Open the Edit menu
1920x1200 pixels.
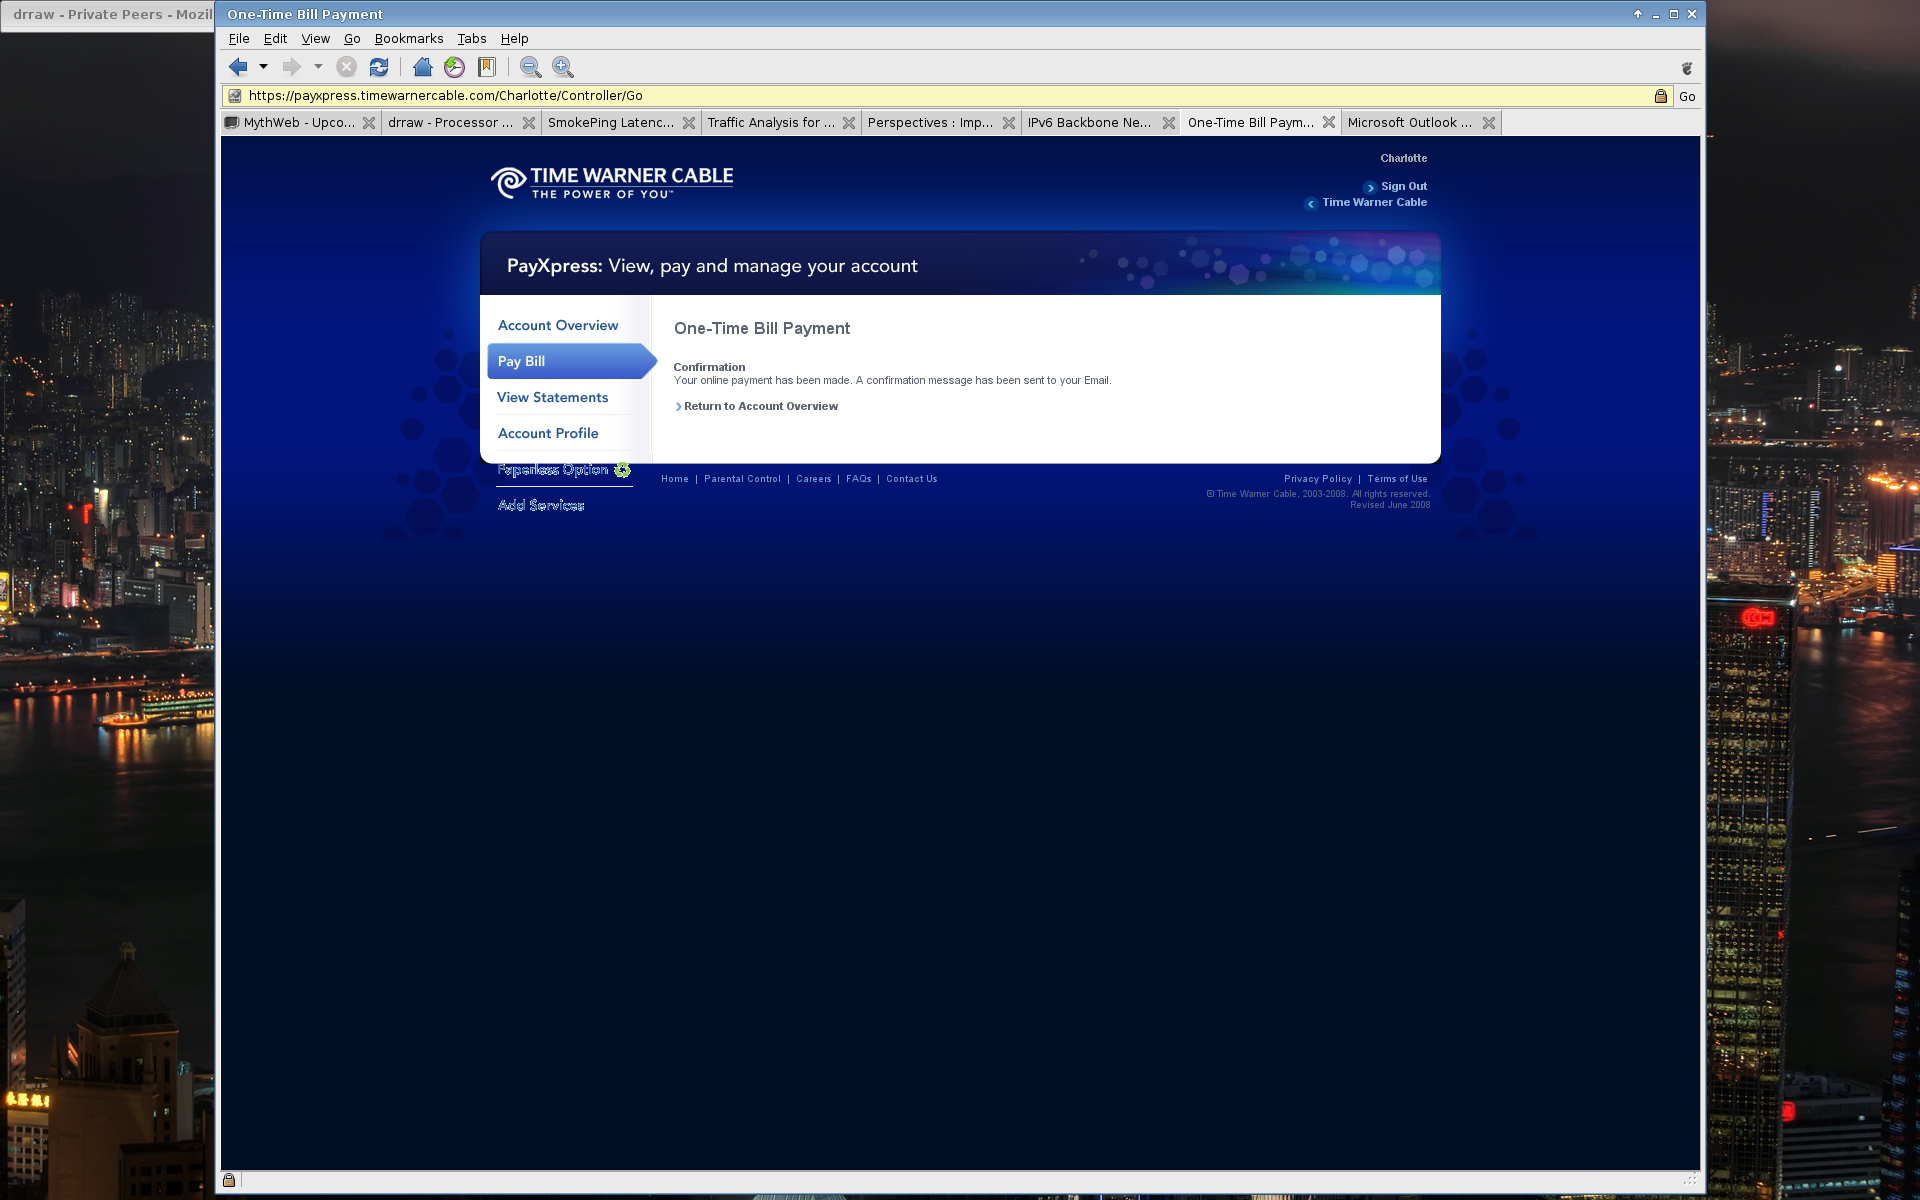tap(275, 38)
